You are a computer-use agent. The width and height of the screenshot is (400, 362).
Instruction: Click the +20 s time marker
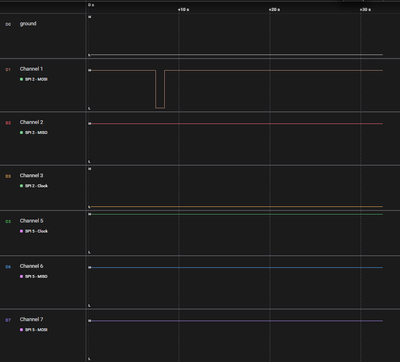(x=274, y=10)
